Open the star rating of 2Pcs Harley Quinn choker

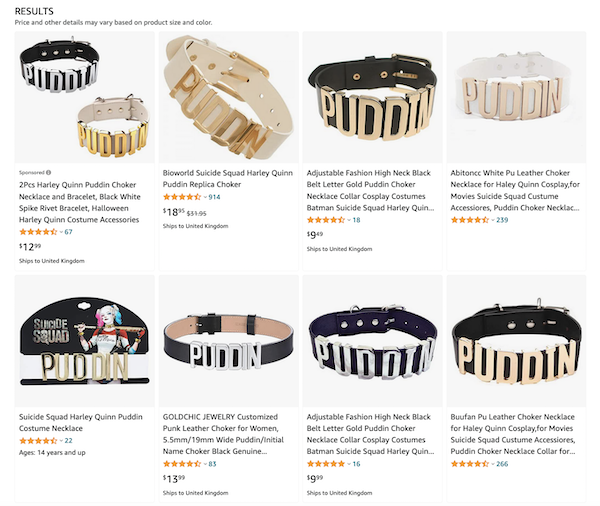click(38, 232)
